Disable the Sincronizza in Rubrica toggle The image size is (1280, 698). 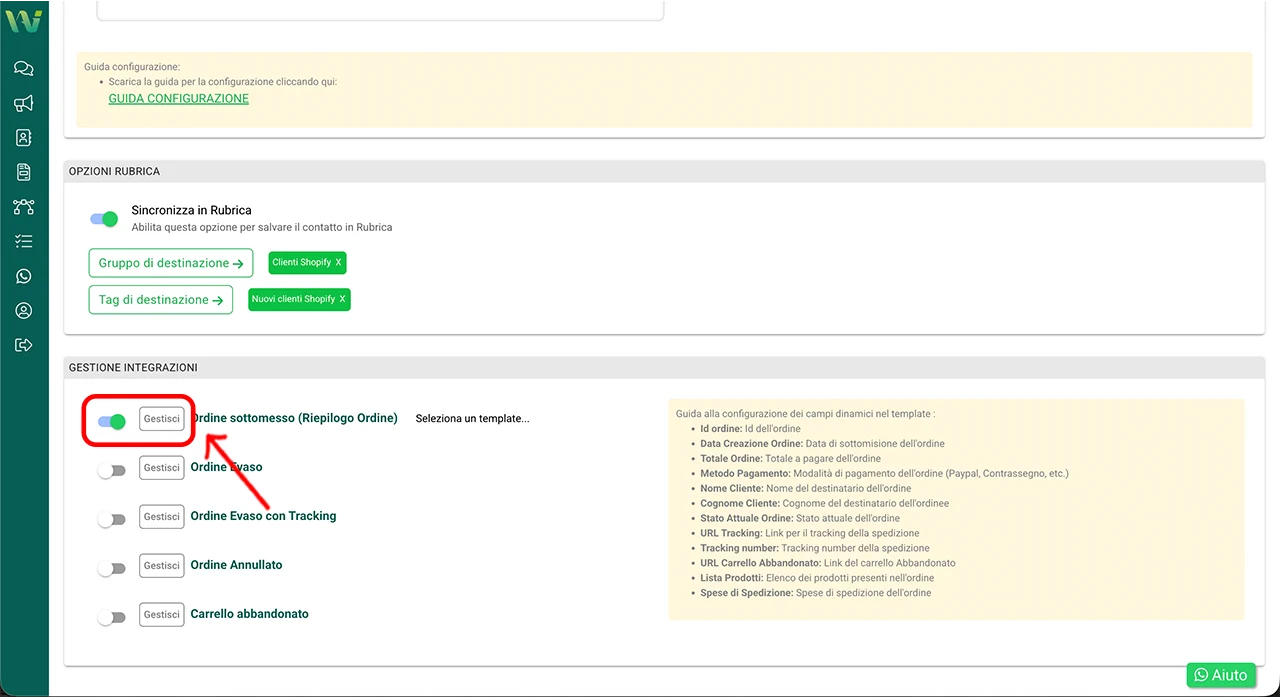point(104,219)
